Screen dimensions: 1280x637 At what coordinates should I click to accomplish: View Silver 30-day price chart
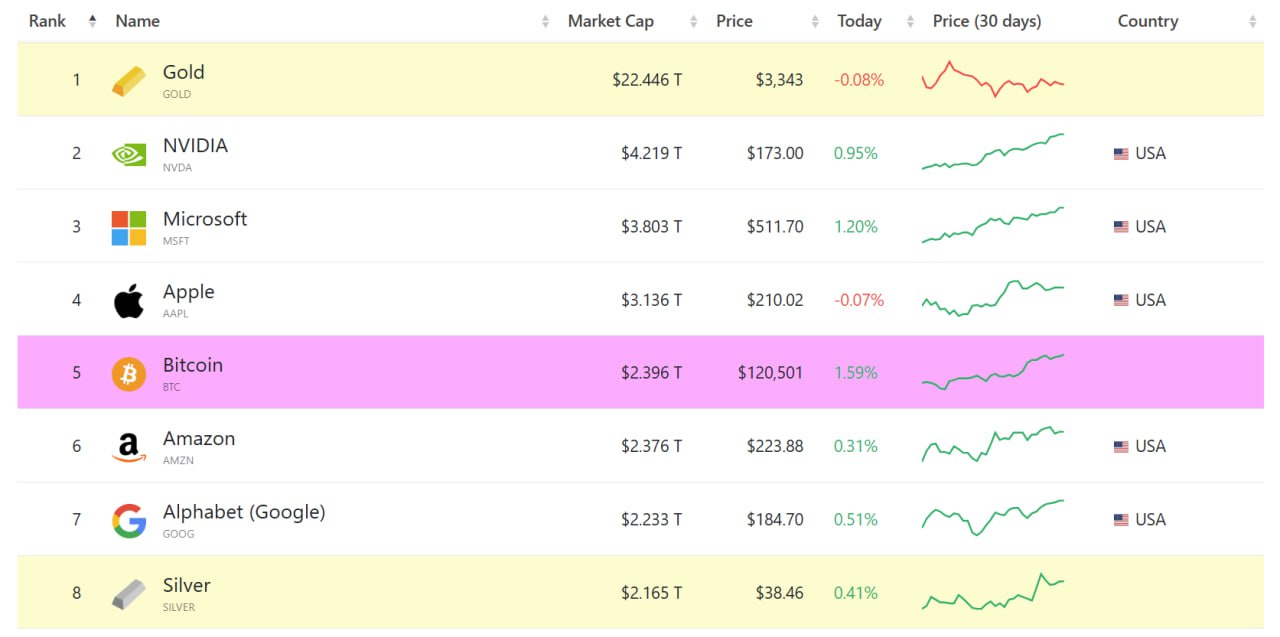tap(993, 591)
